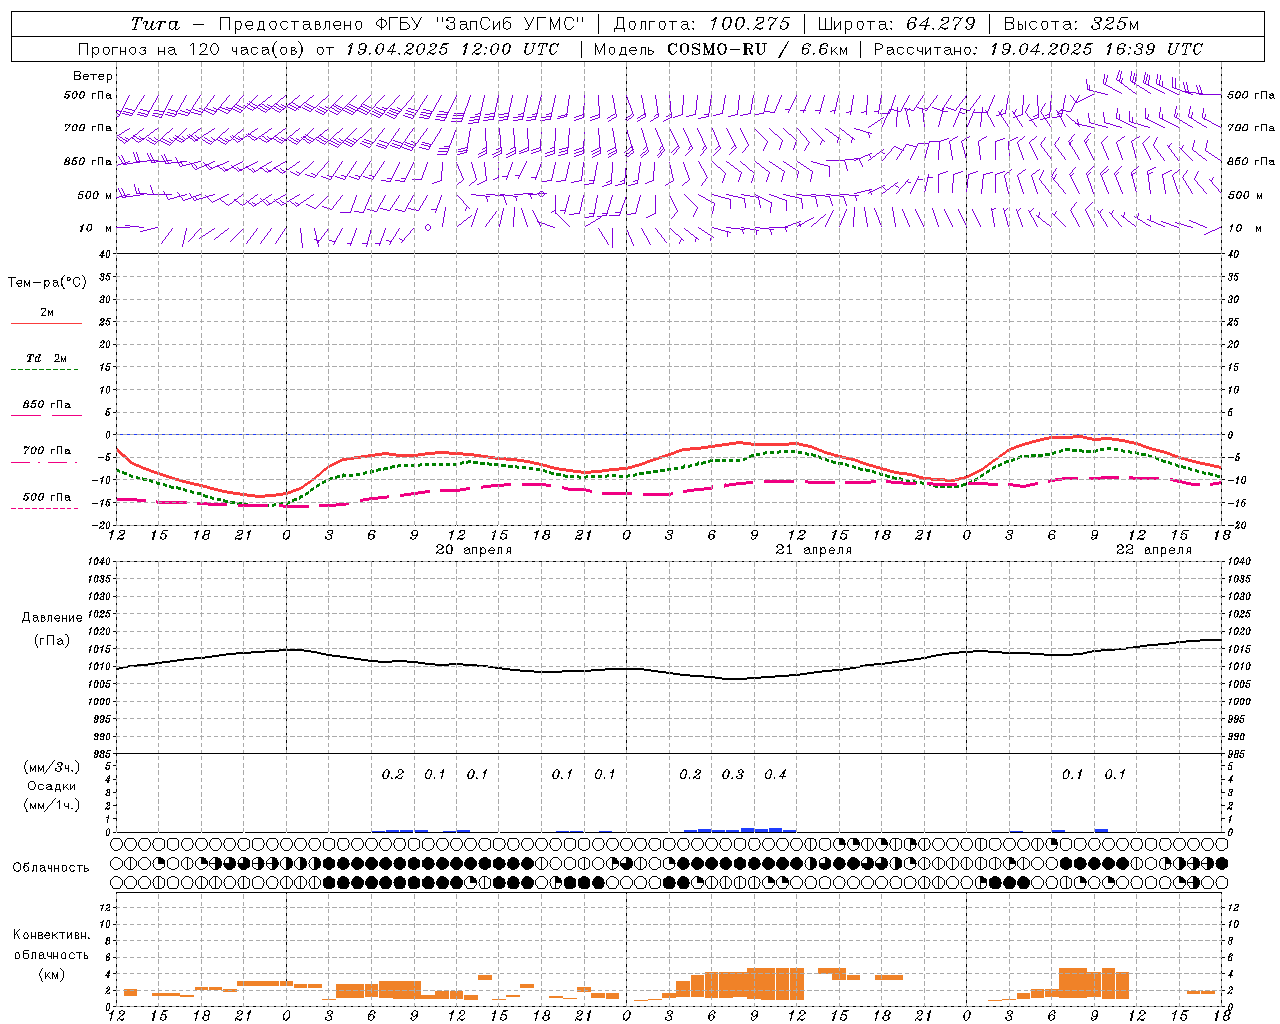Click the 'Давление' pressure panel label

(x=52, y=618)
